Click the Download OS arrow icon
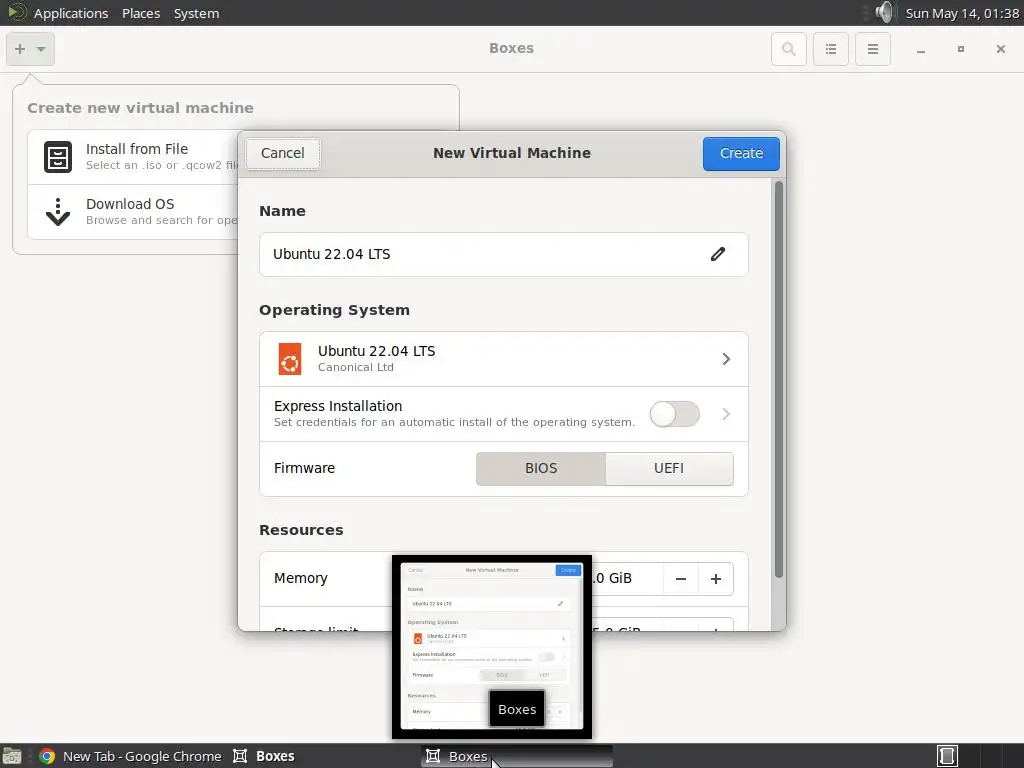The image size is (1024, 768). click(x=58, y=212)
